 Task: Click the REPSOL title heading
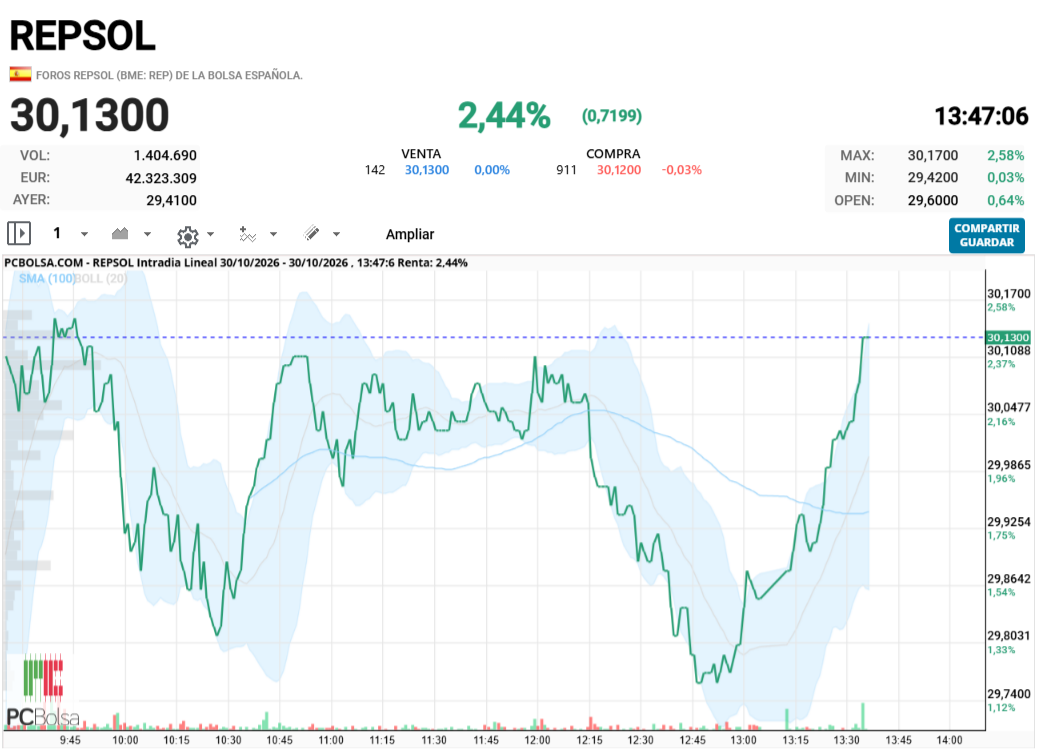tap(83, 36)
